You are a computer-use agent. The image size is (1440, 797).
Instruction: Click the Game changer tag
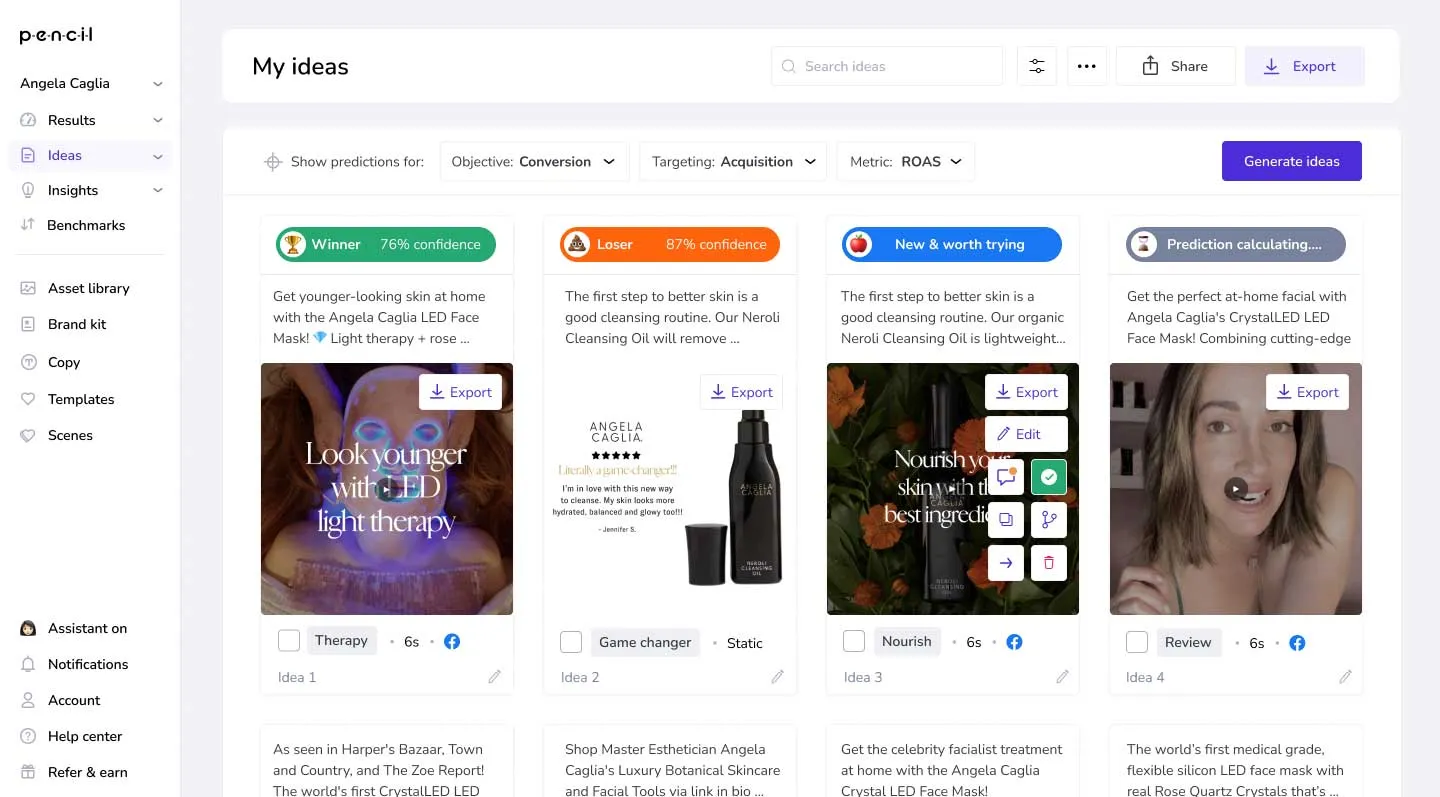pyautogui.click(x=645, y=642)
